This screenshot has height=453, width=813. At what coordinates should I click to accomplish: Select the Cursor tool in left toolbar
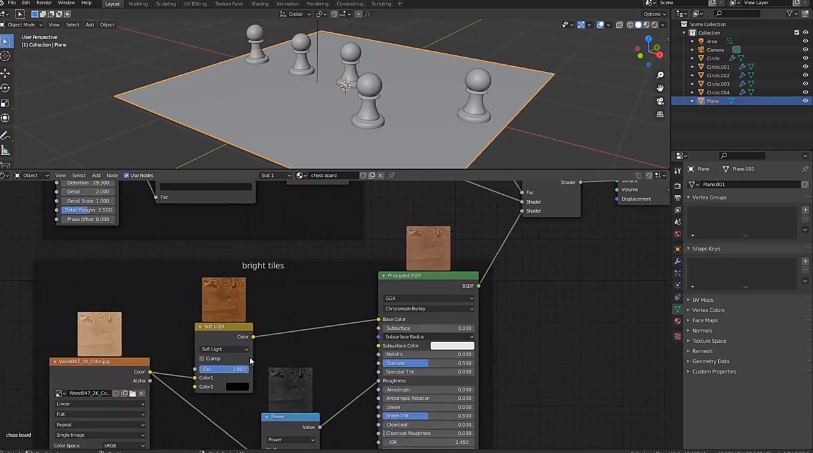click(6, 57)
